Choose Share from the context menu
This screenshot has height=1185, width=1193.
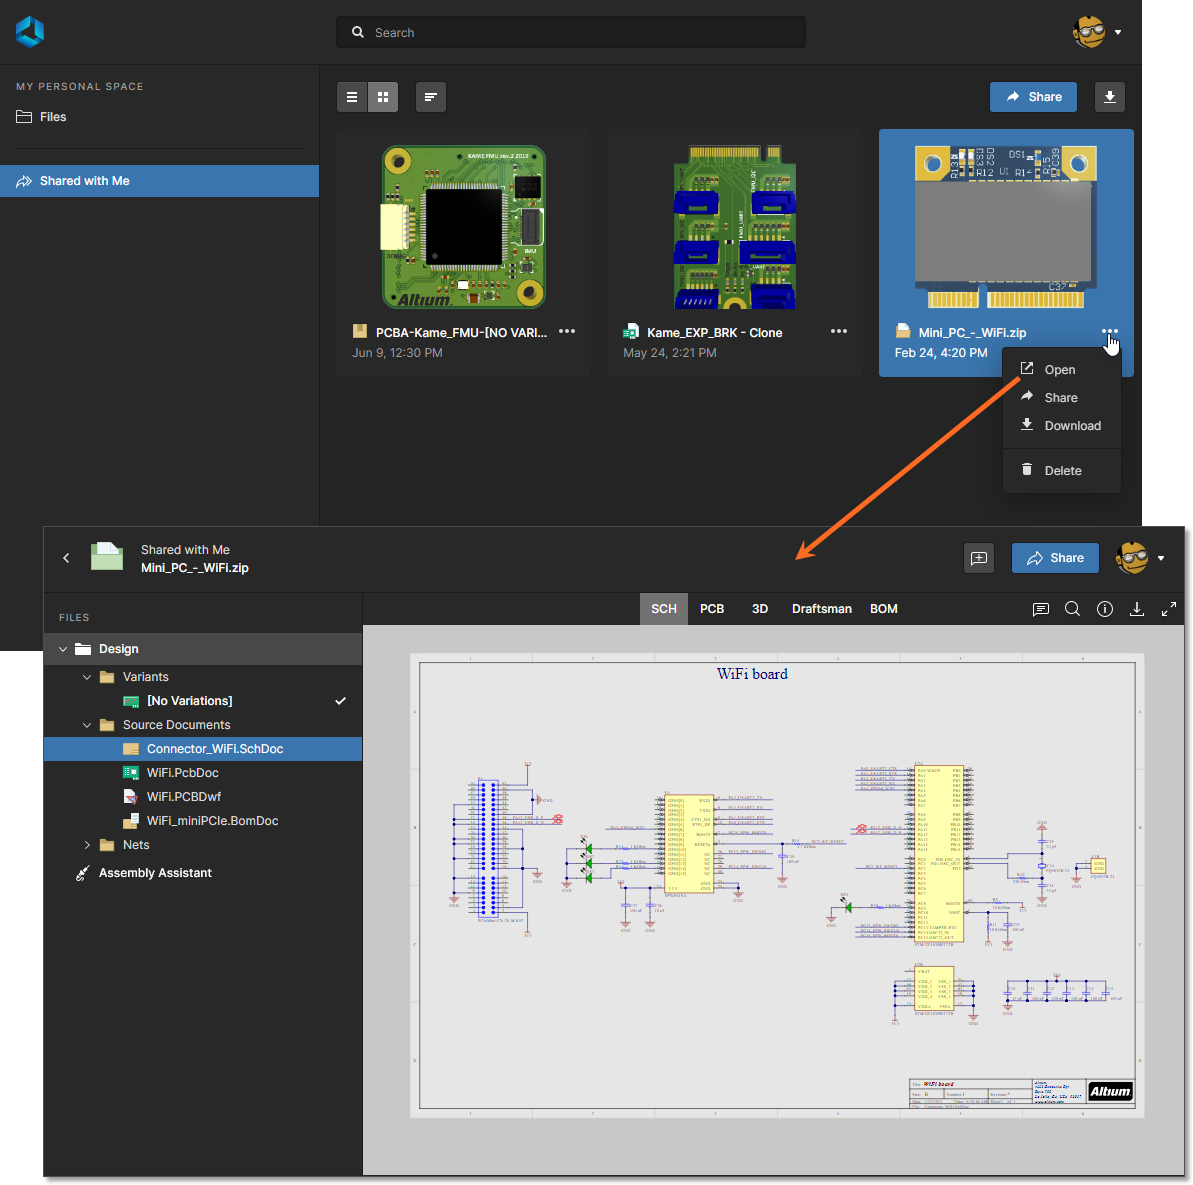[1061, 397]
